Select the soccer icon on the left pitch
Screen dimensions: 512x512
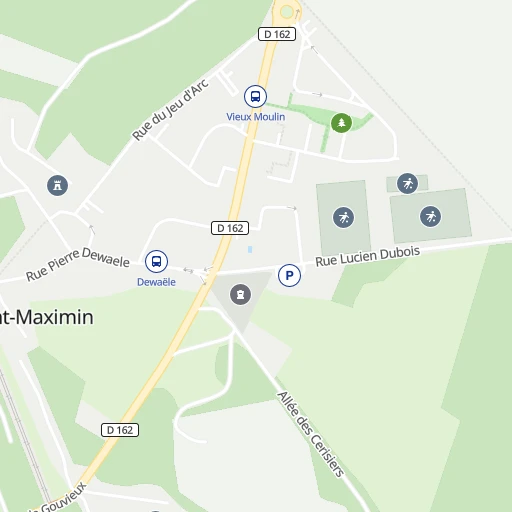coord(344,218)
